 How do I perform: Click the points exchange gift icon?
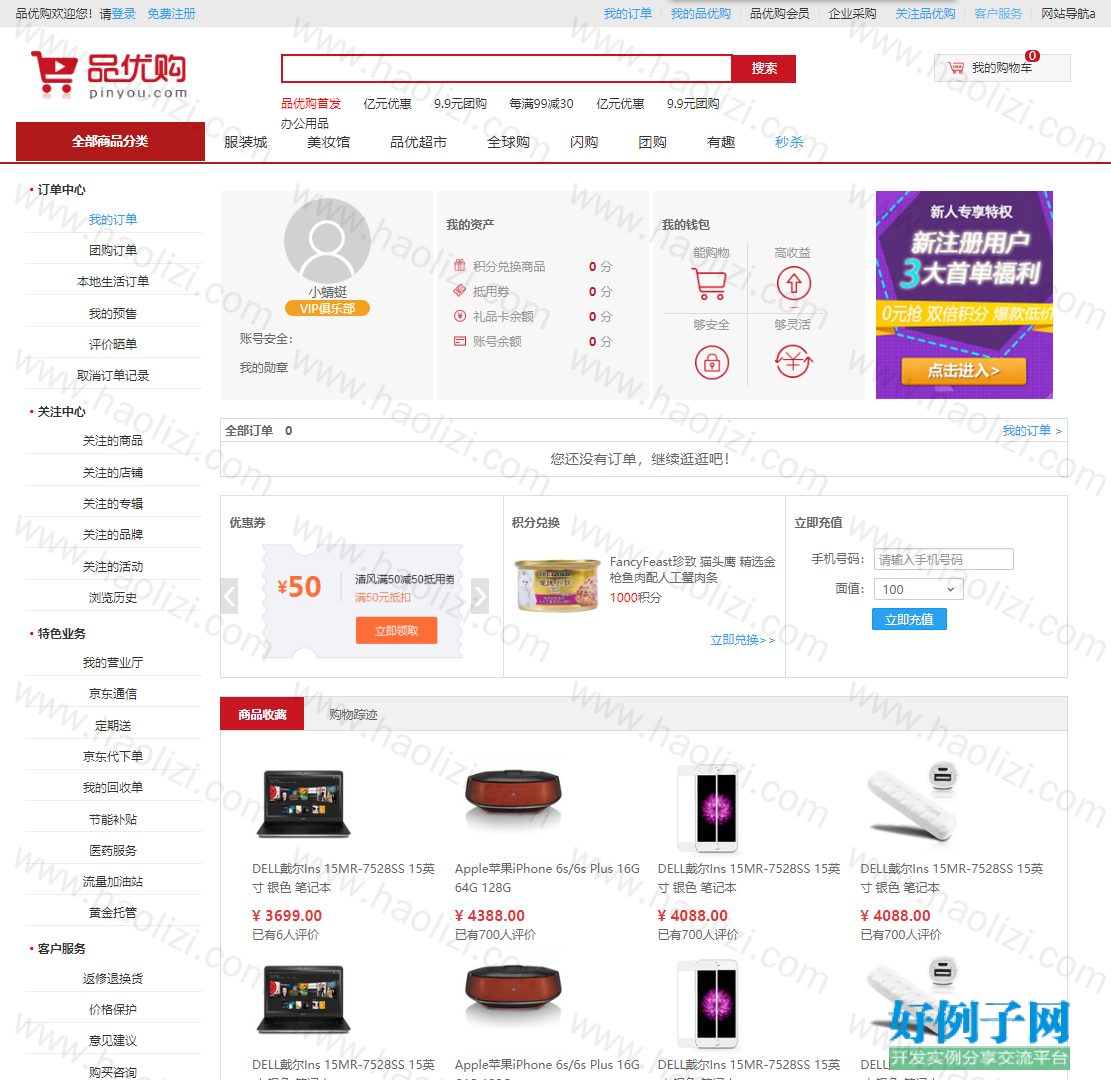pos(460,266)
